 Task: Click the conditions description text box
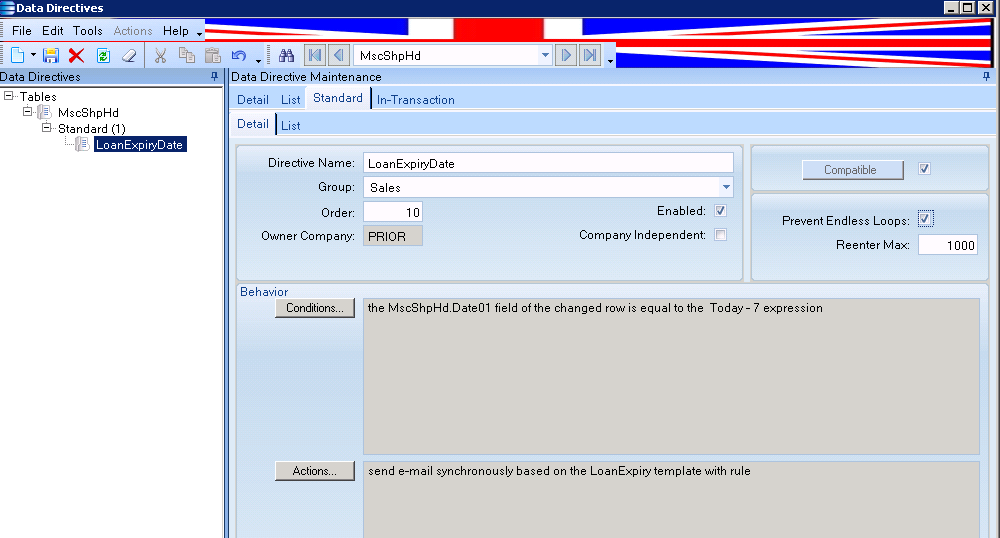click(x=672, y=376)
